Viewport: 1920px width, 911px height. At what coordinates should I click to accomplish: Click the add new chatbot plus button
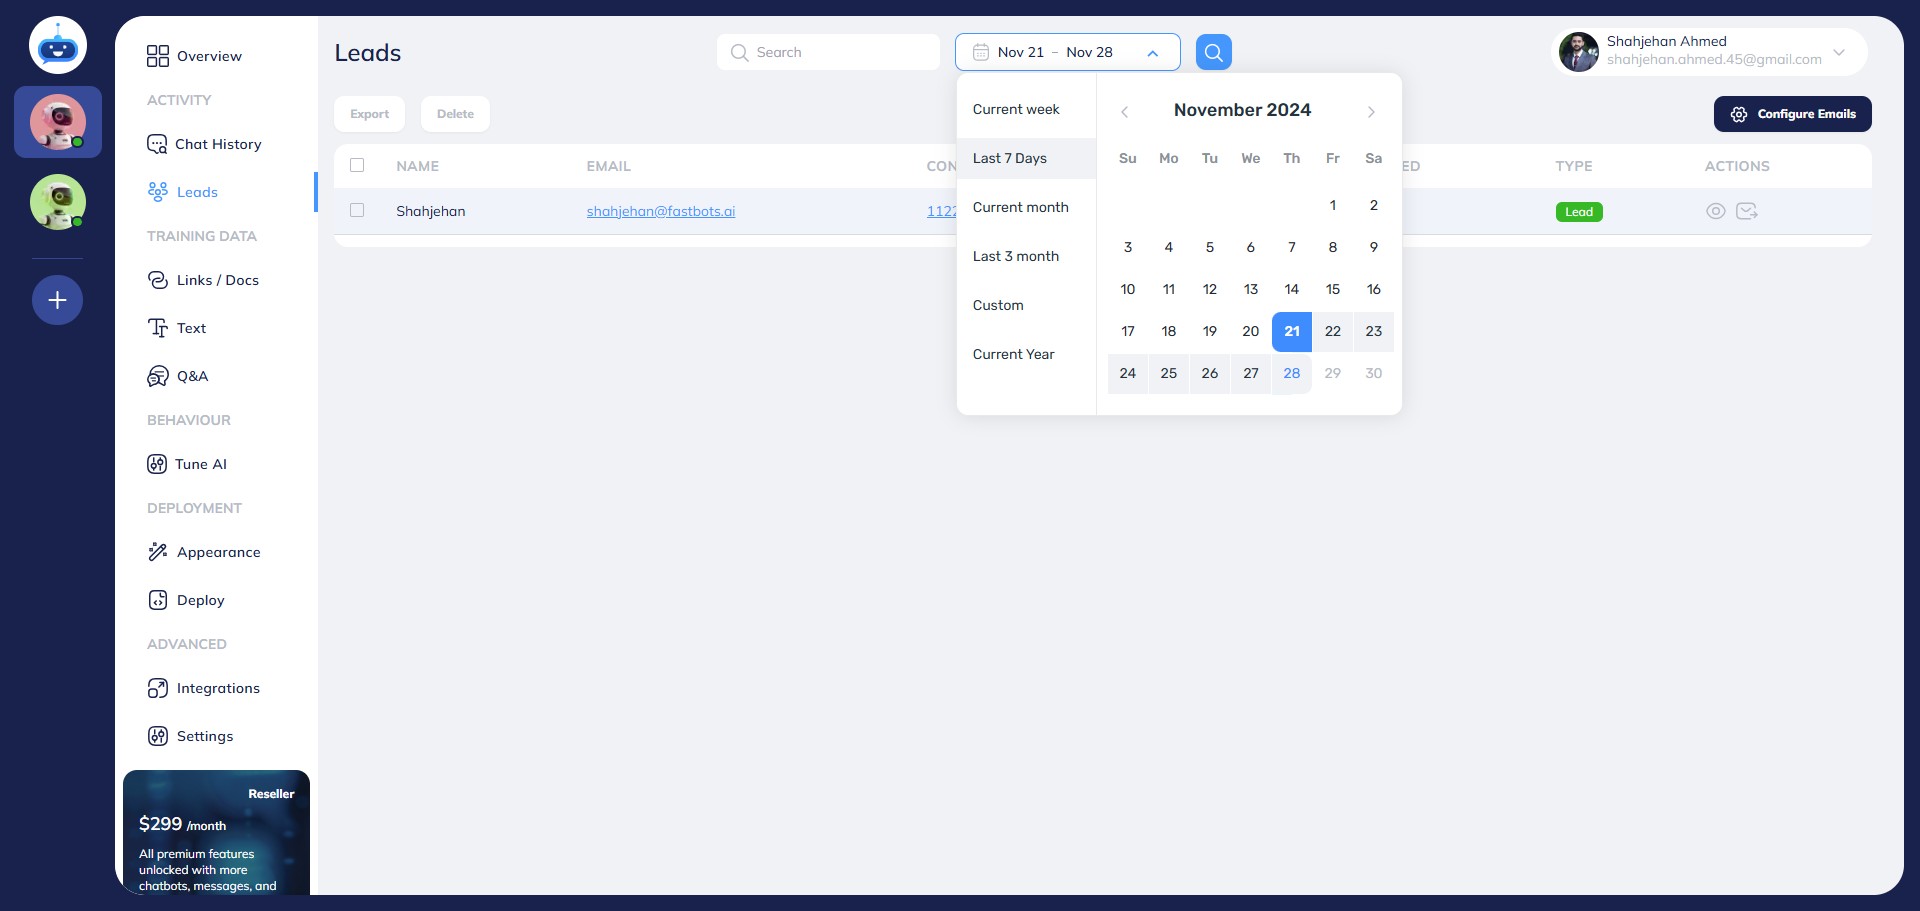click(x=57, y=299)
